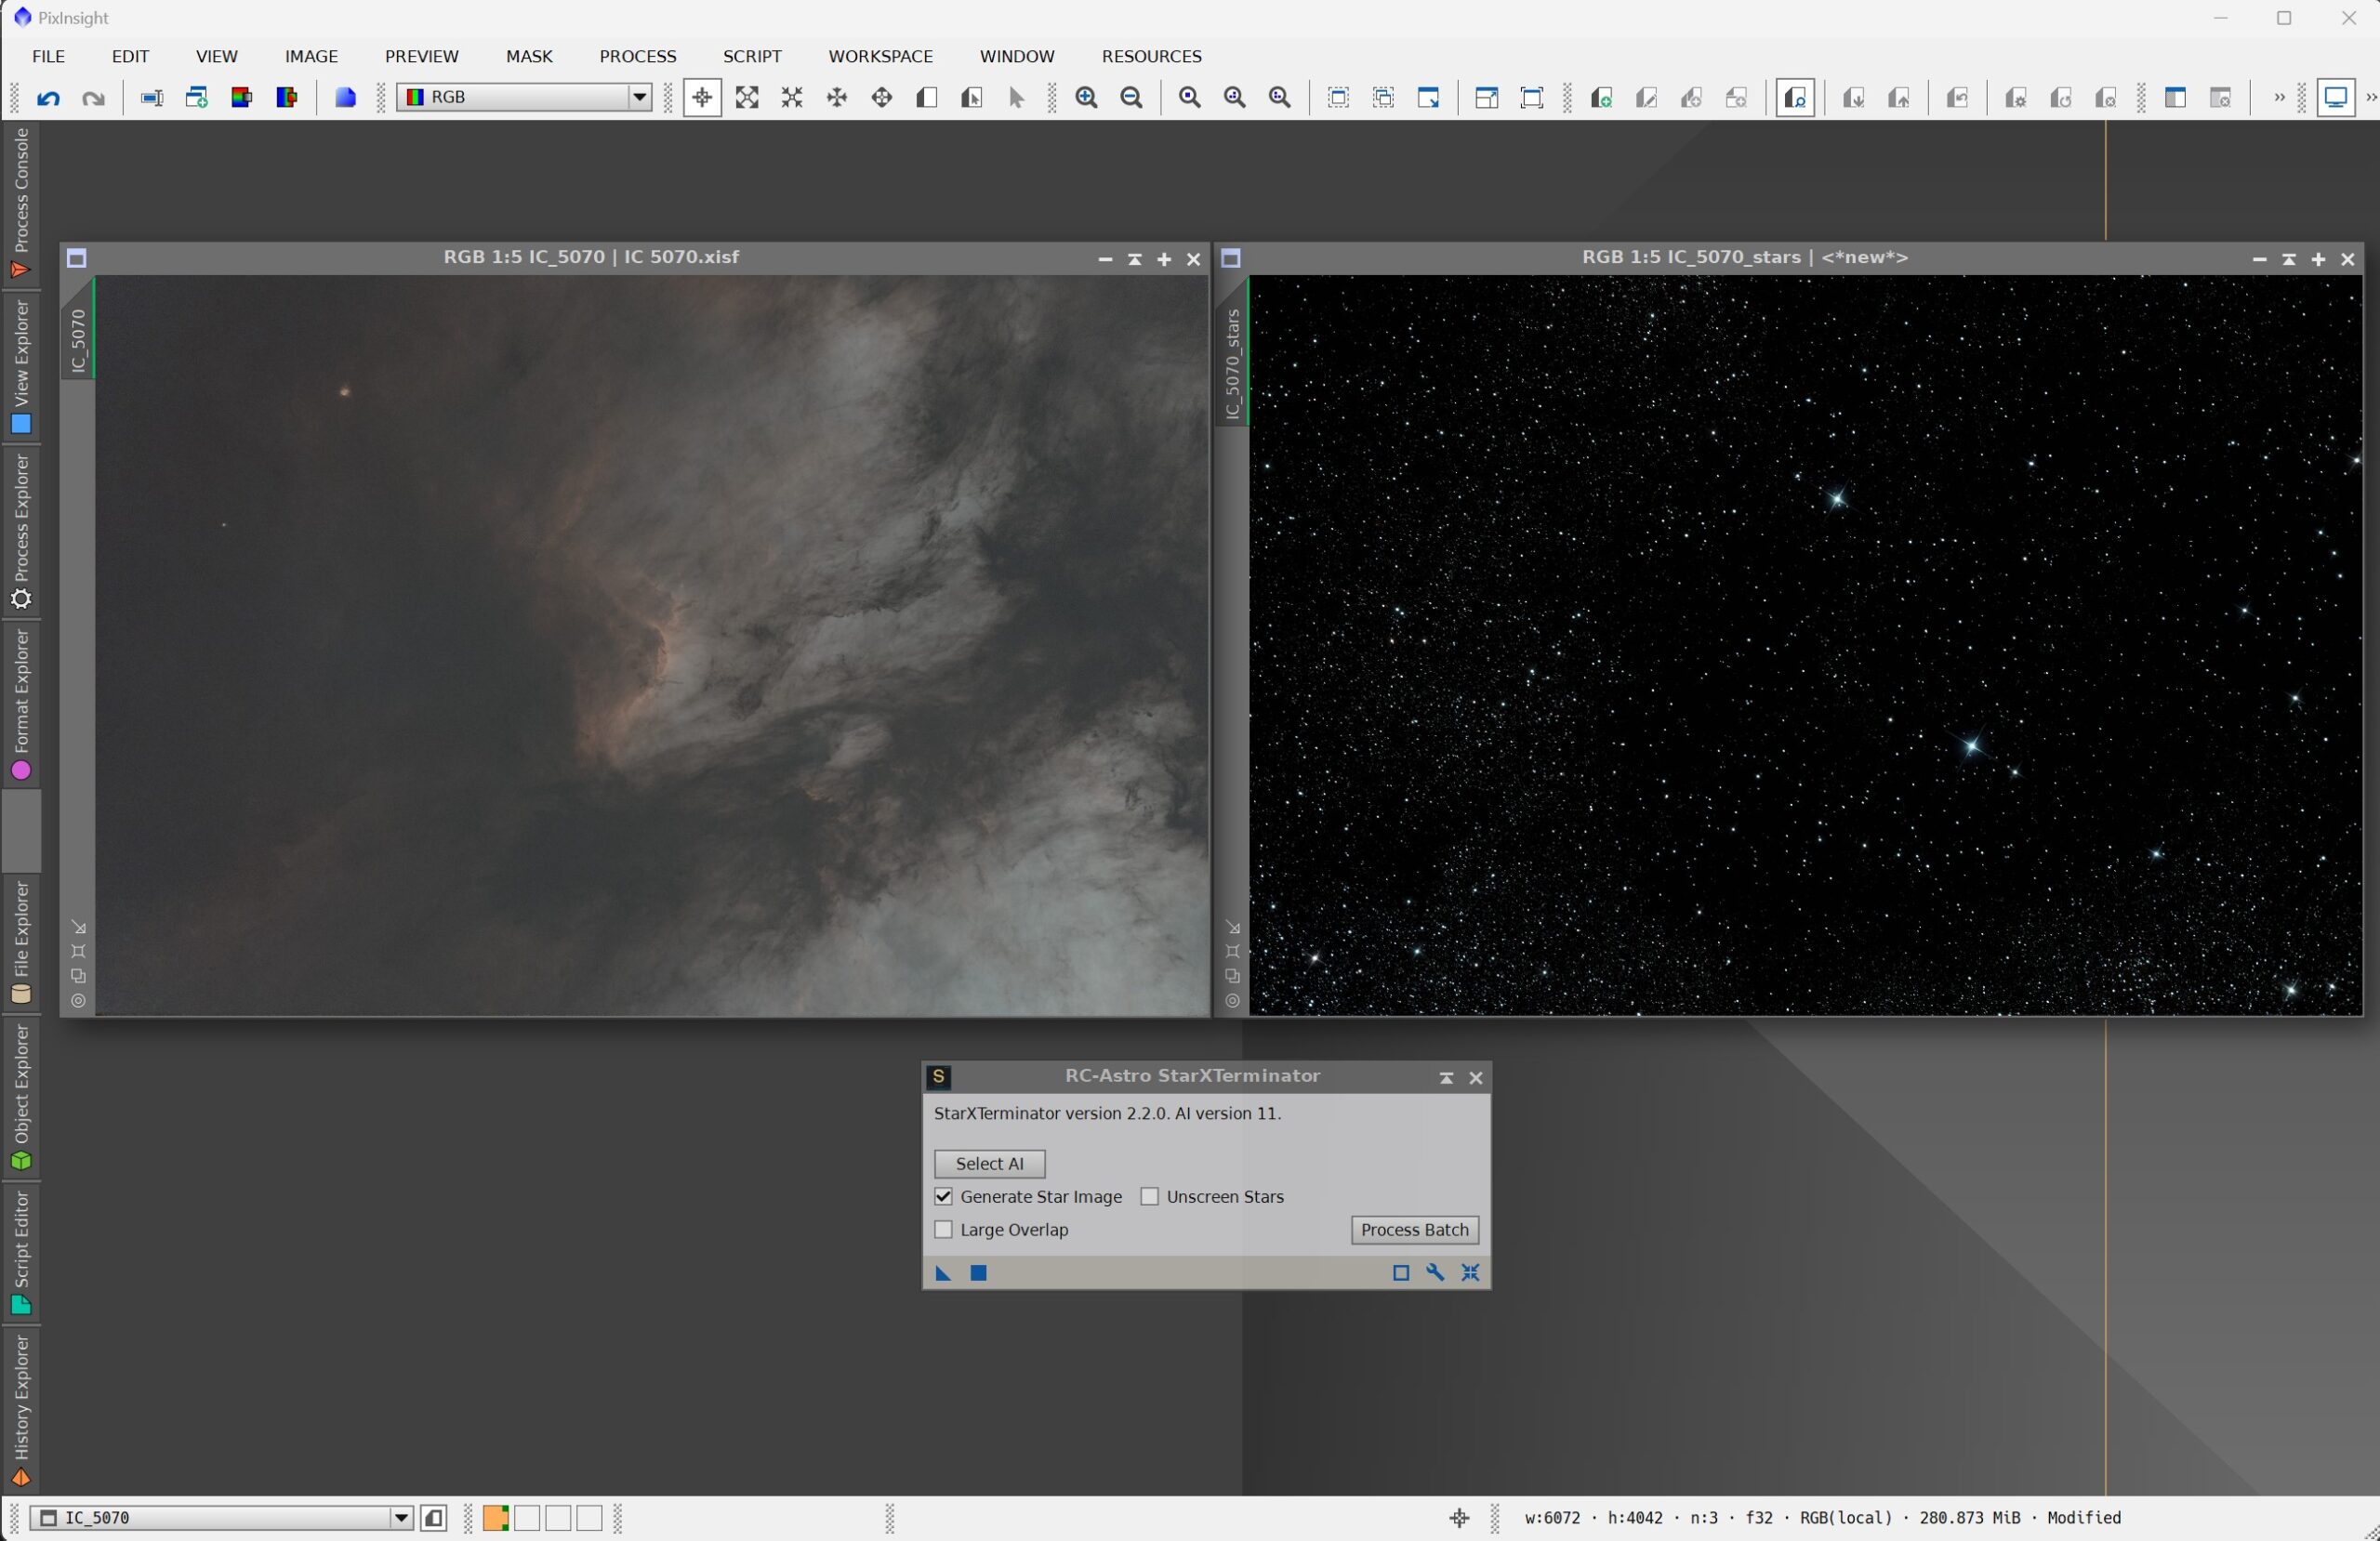Enable the Large Overlap checkbox
The width and height of the screenshot is (2380, 1541).
tap(943, 1230)
